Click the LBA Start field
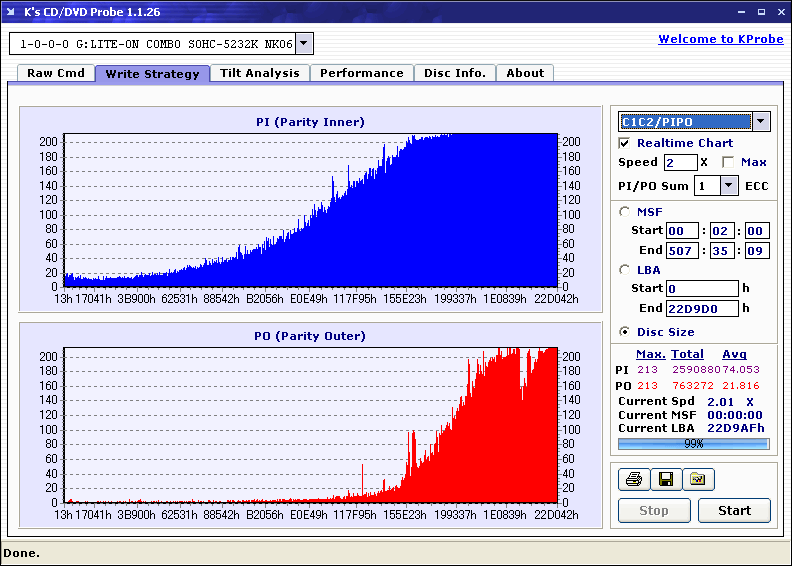Screen dimensions: 792x566 (x=703, y=288)
